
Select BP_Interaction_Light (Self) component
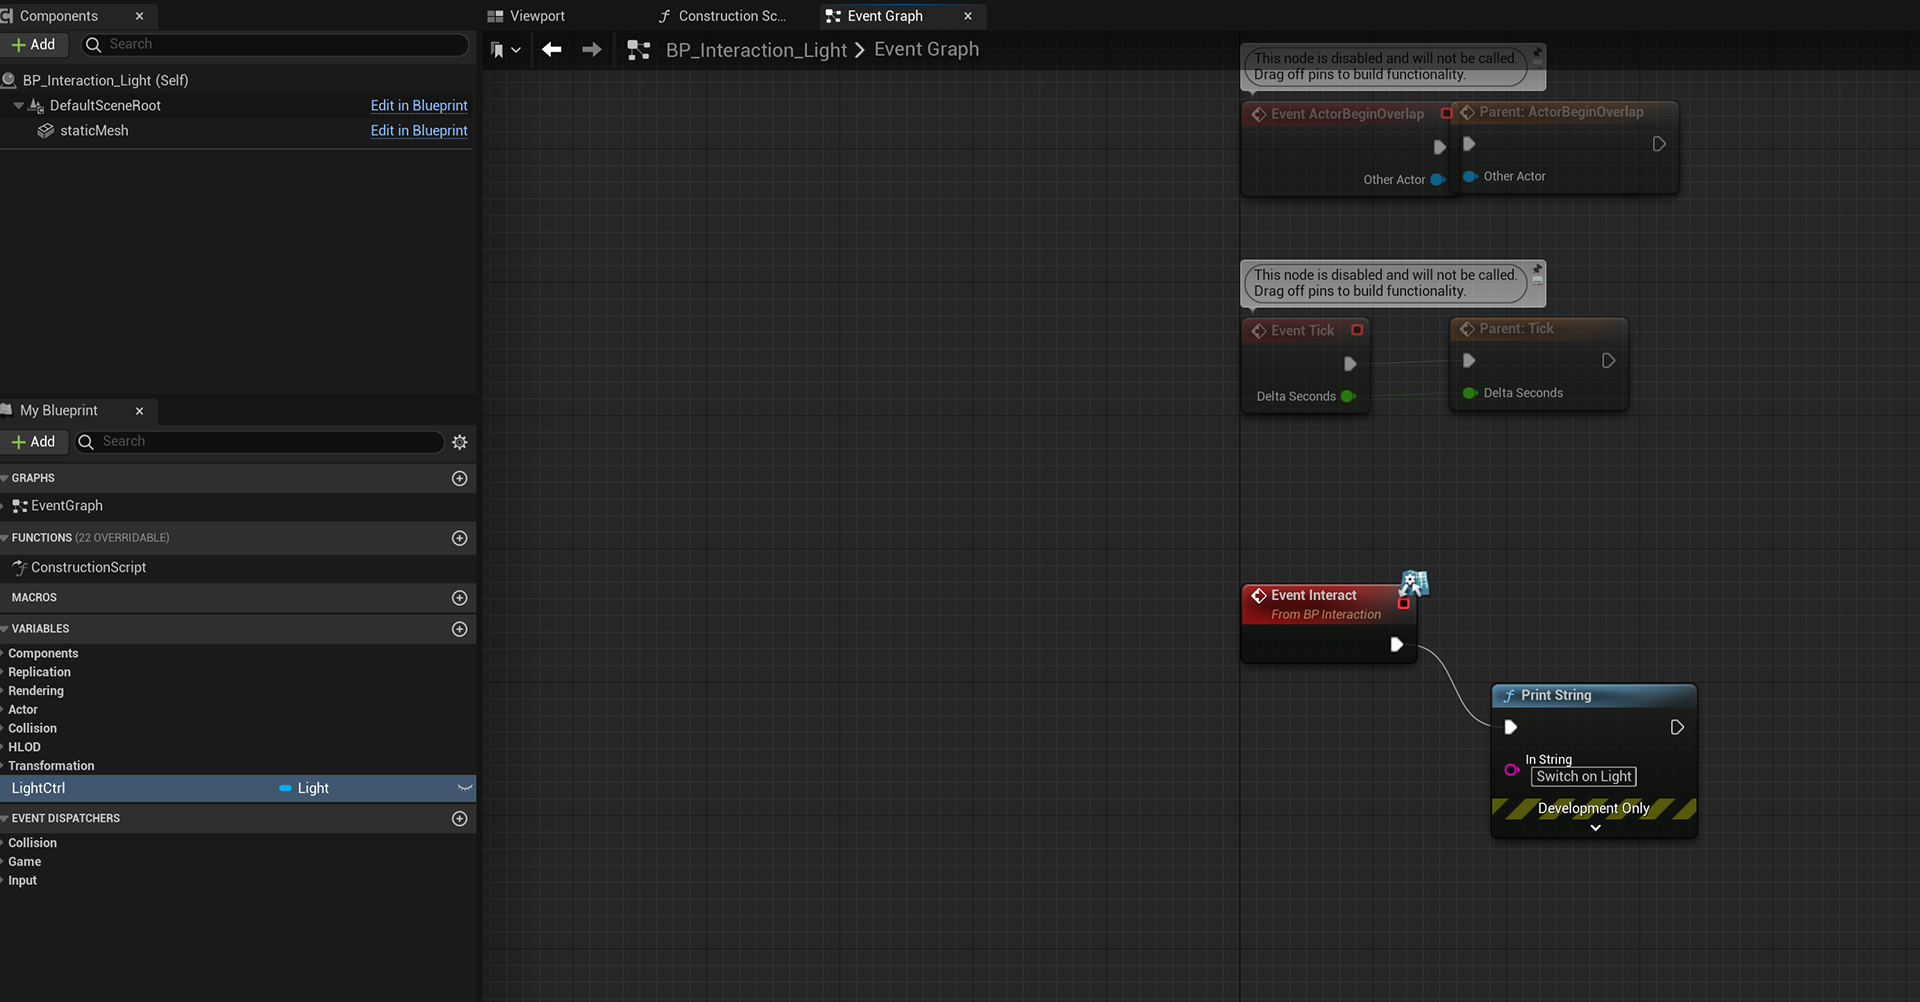[105, 80]
